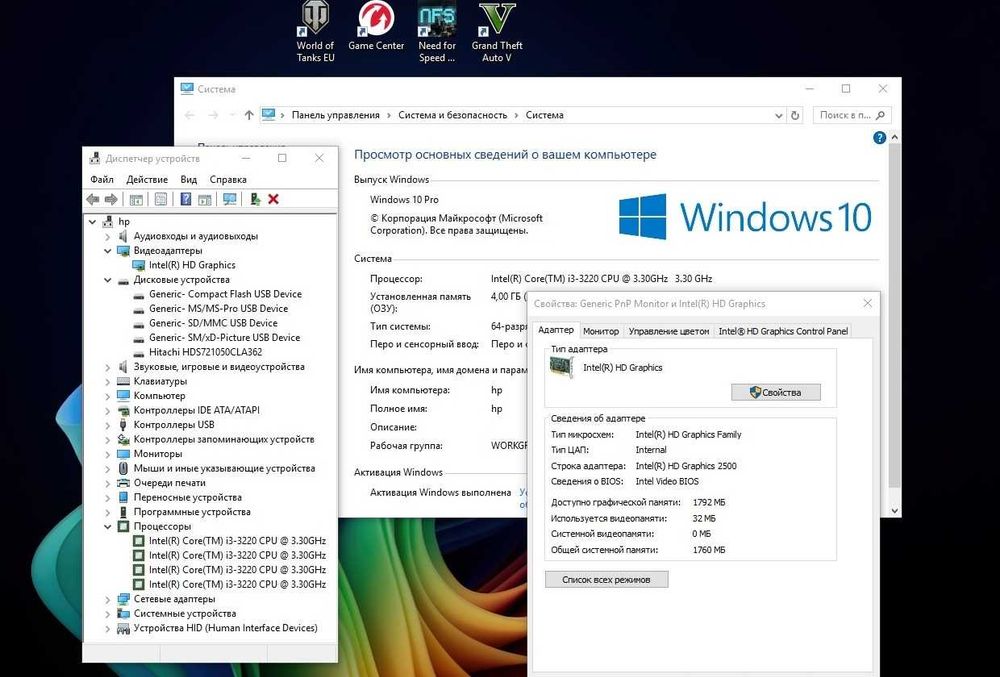
Task: Click the search magnifier icon in System window
Action: pyautogui.click(x=881, y=115)
